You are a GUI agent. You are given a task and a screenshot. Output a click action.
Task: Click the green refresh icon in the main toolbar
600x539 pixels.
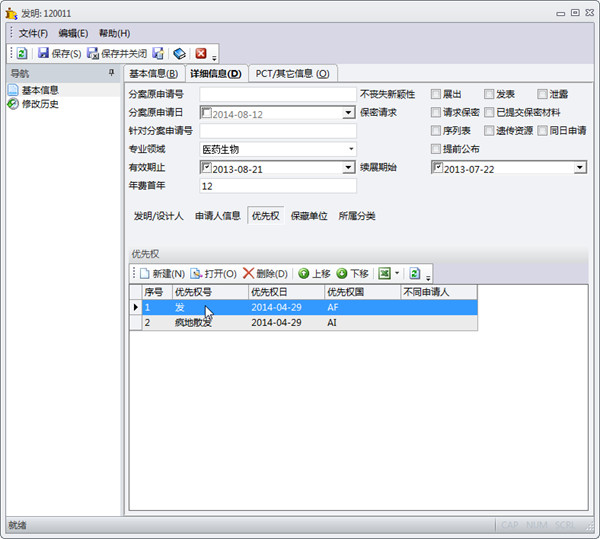(x=22, y=53)
